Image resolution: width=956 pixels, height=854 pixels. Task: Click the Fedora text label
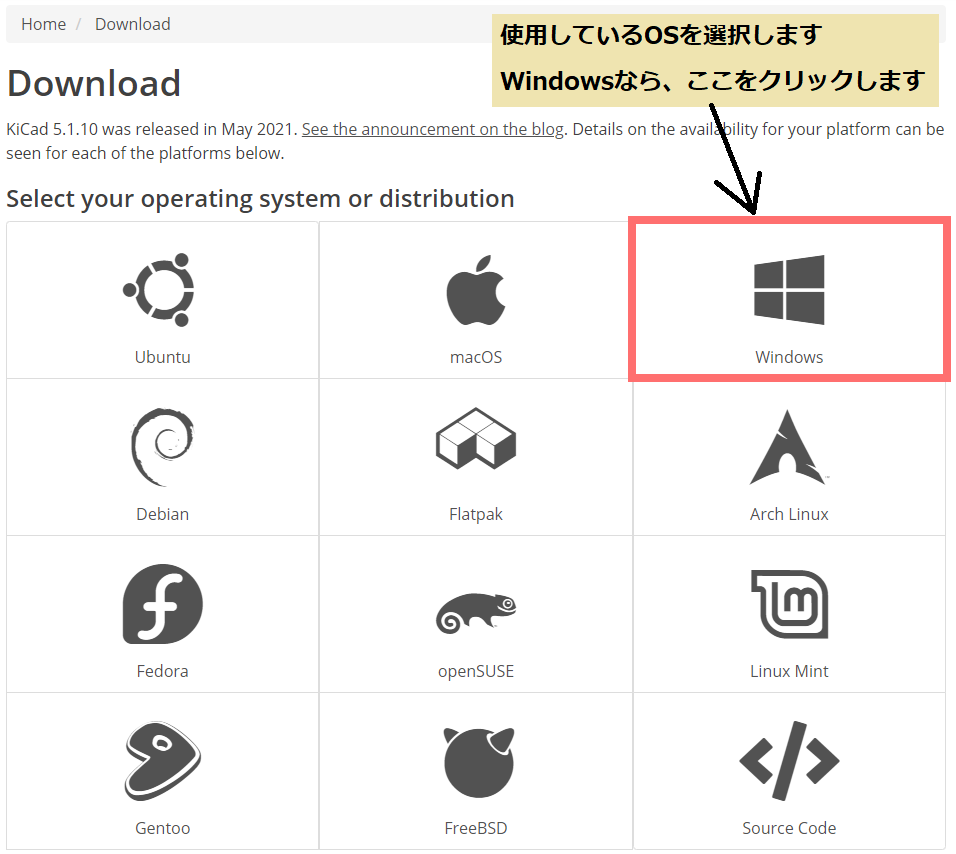pyautogui.click(x=163, y=671)
